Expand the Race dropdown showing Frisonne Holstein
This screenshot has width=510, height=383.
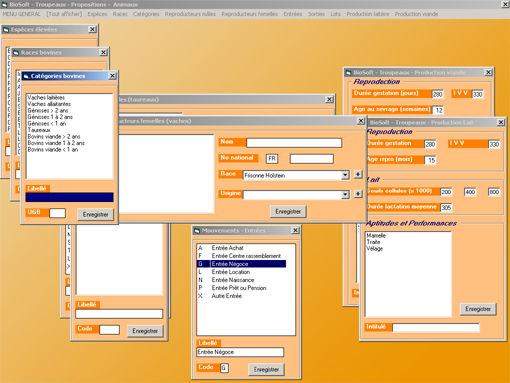(x=345, y=175)
